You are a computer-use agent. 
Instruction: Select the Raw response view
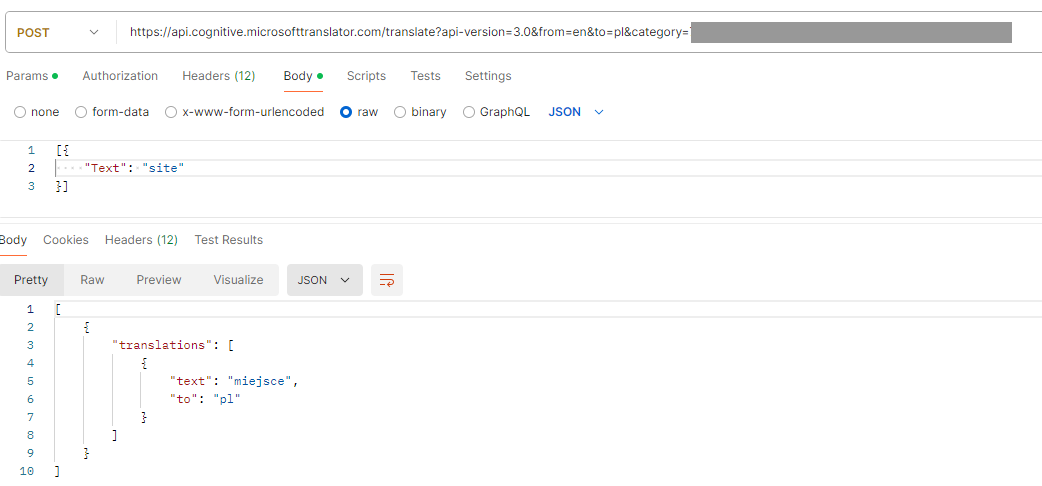[x=92, y=280]
